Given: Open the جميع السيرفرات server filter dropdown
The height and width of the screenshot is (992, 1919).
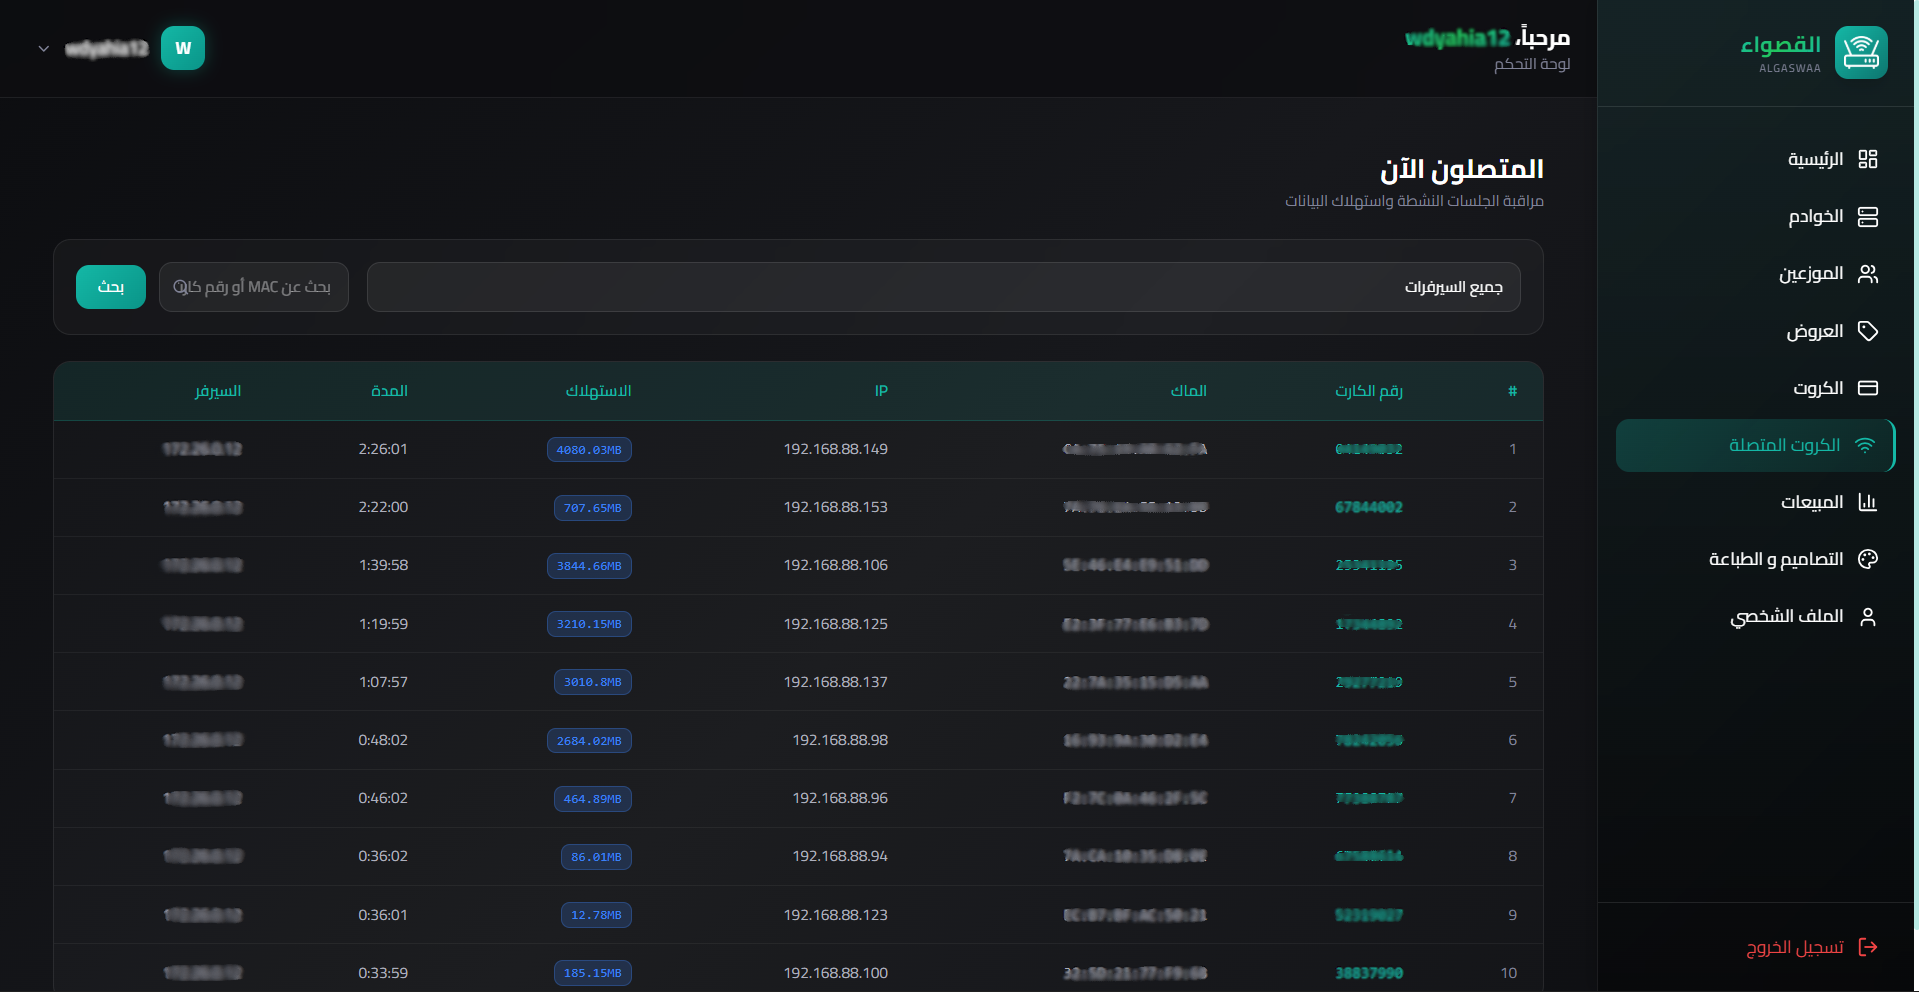Looking at the screenshot, I should 943,287.
